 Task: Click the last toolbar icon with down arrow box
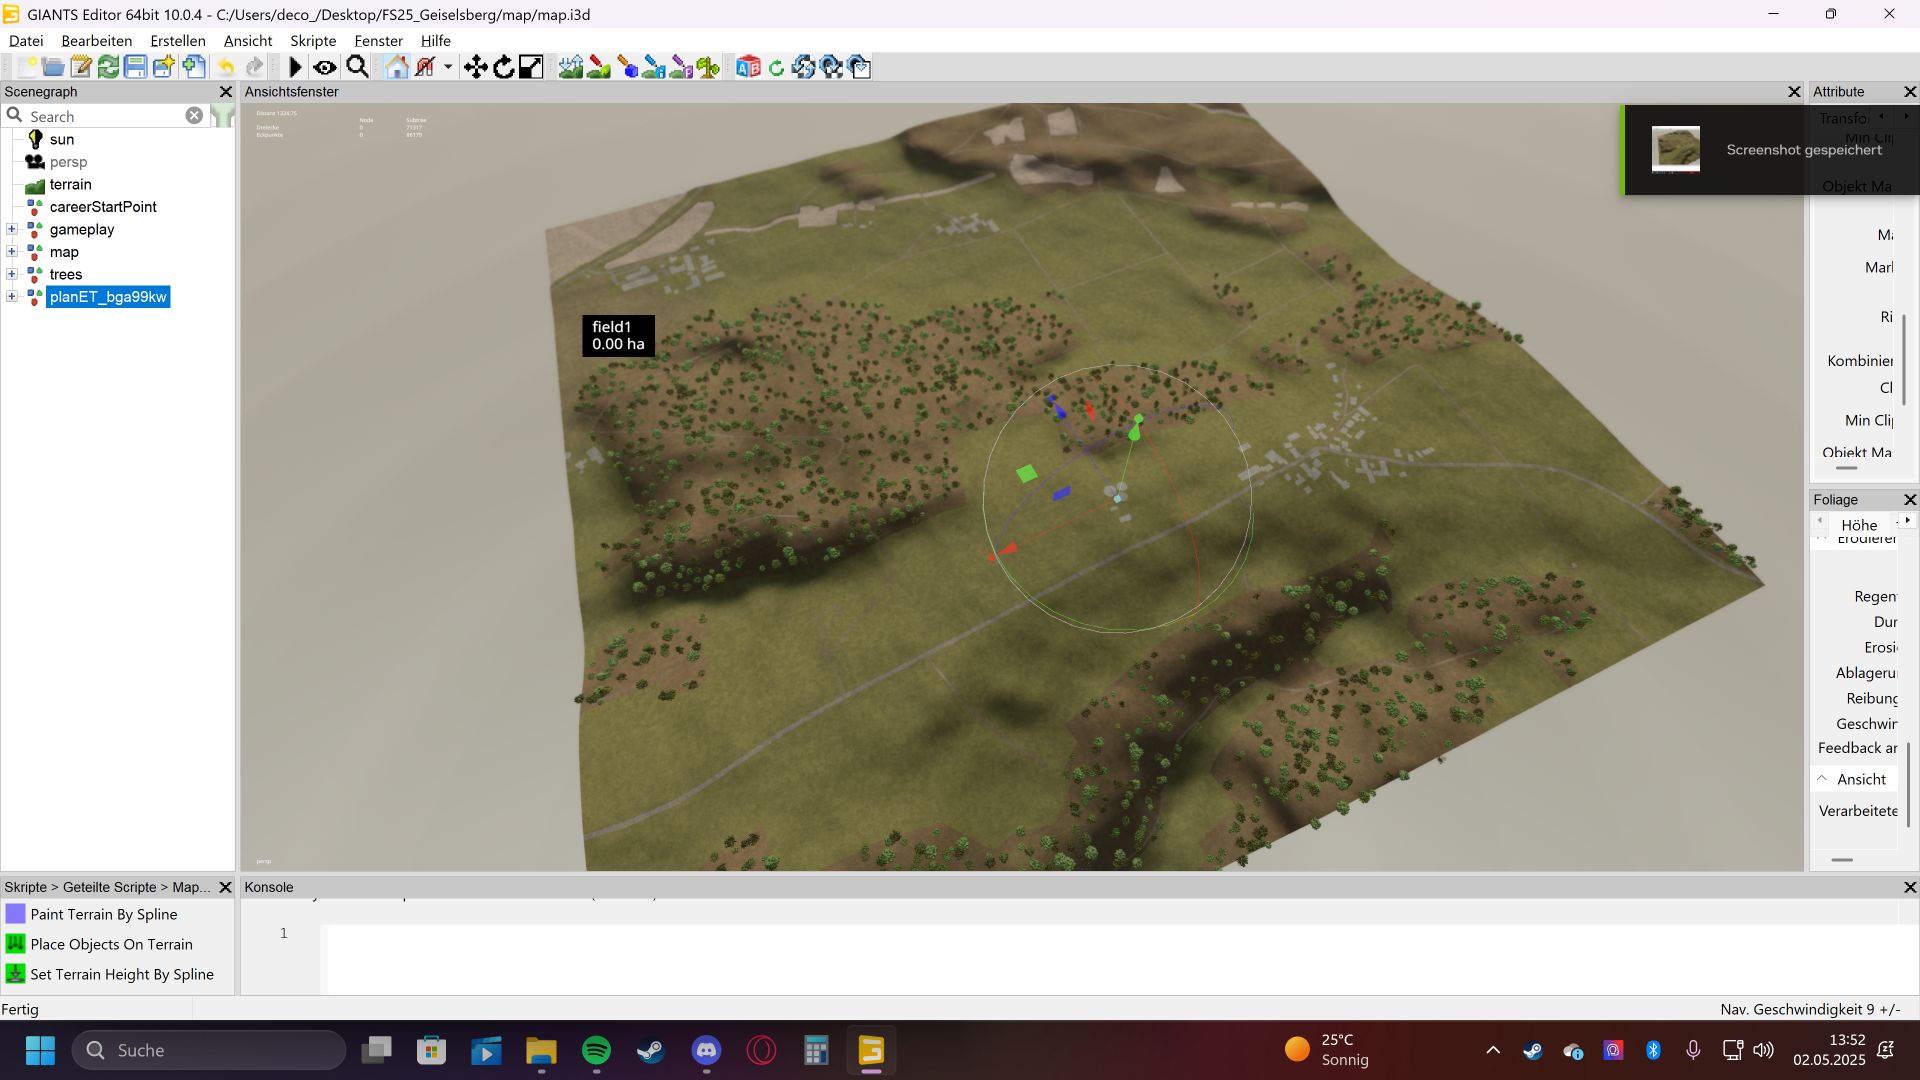[859, 67]
